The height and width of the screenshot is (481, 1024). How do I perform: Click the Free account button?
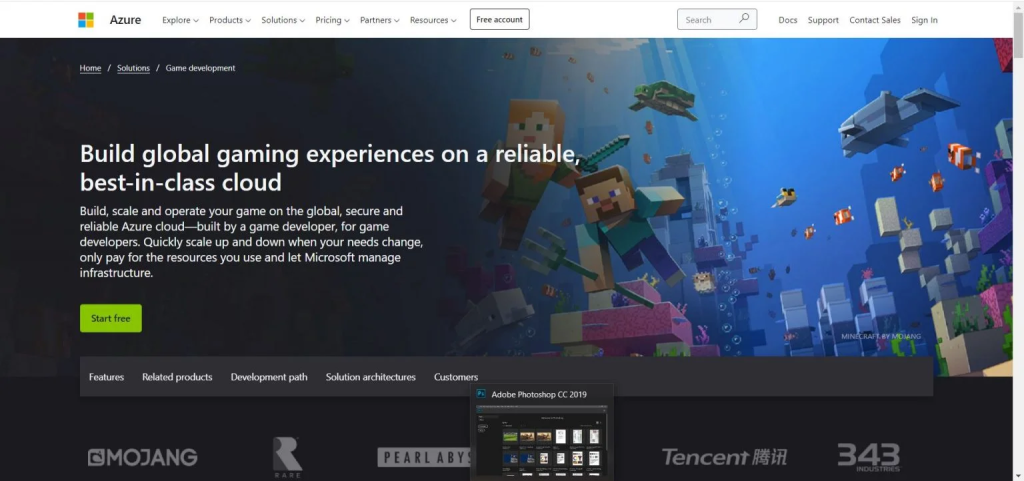click(500, 20)
